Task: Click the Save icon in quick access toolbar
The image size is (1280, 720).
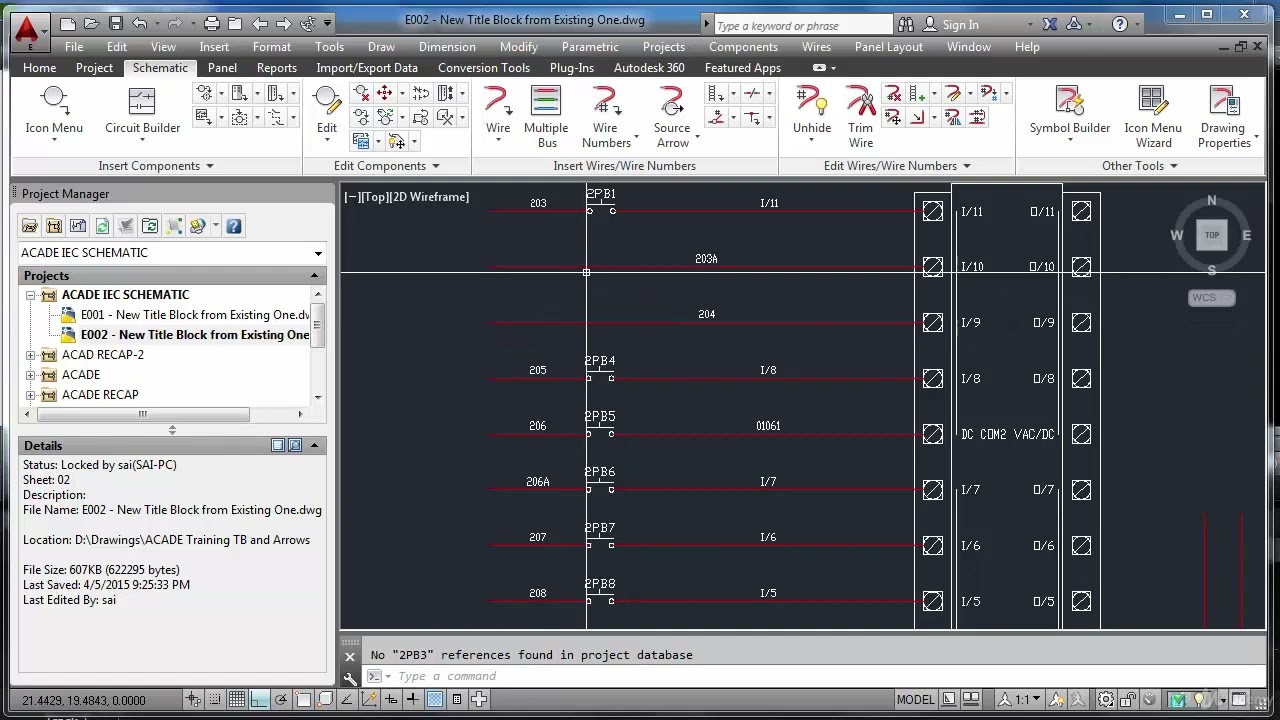Action: coord(116,23)
